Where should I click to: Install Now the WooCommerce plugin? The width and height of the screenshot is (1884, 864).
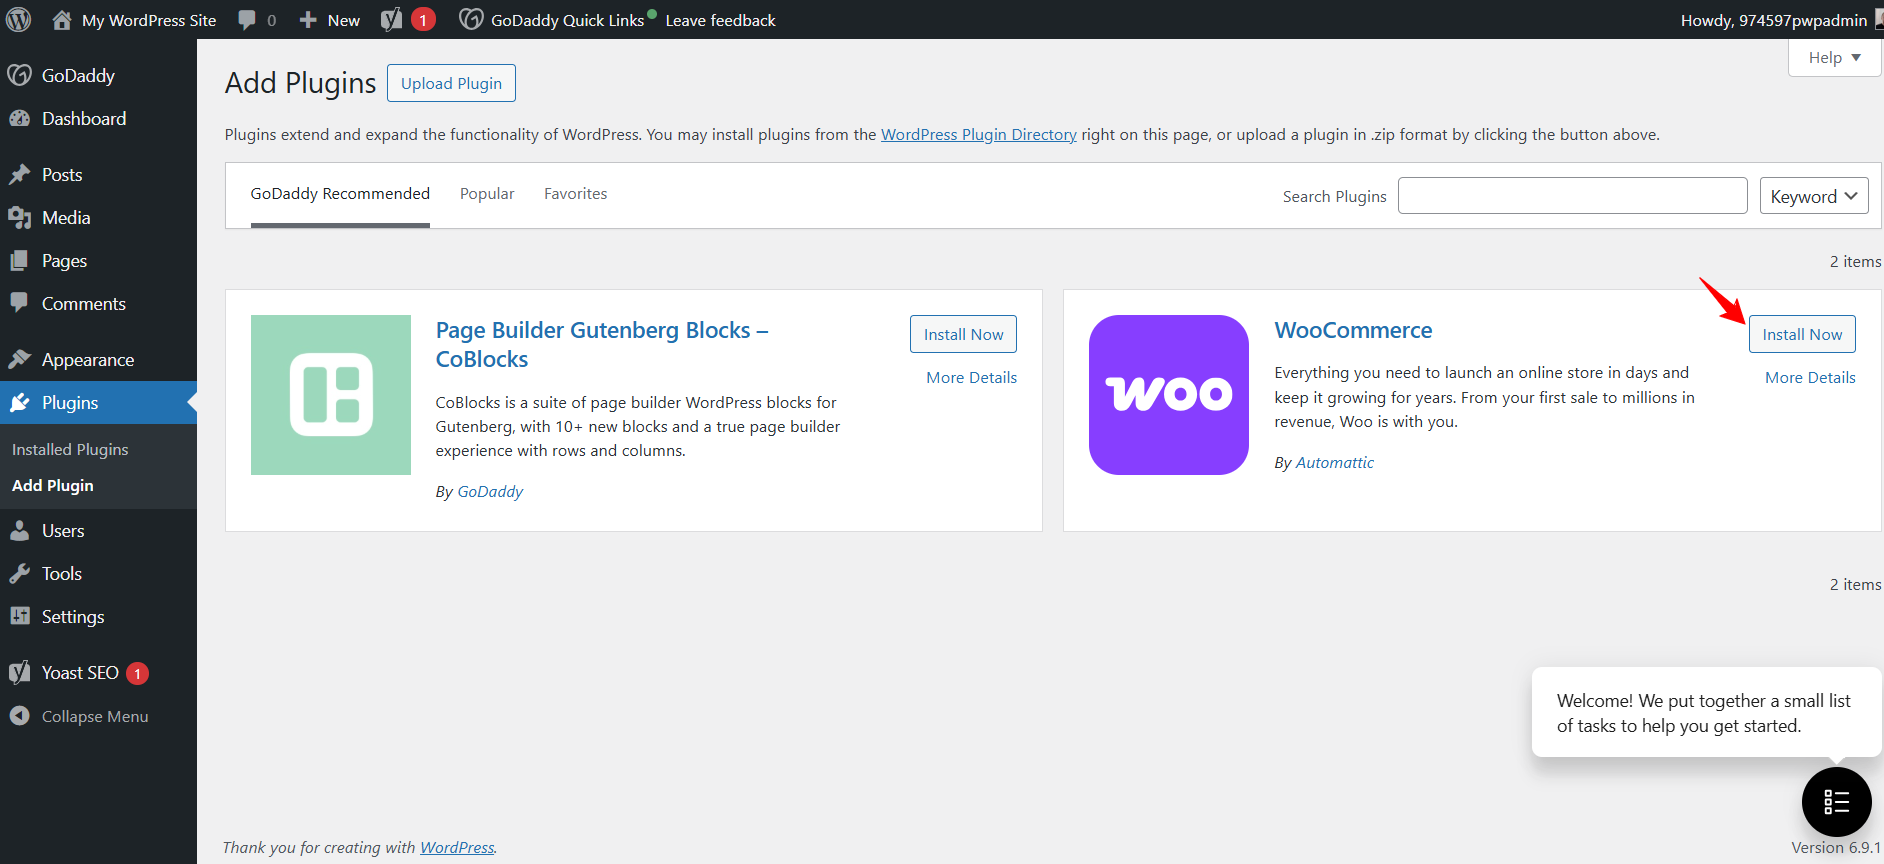click(x=1802, y=334)
